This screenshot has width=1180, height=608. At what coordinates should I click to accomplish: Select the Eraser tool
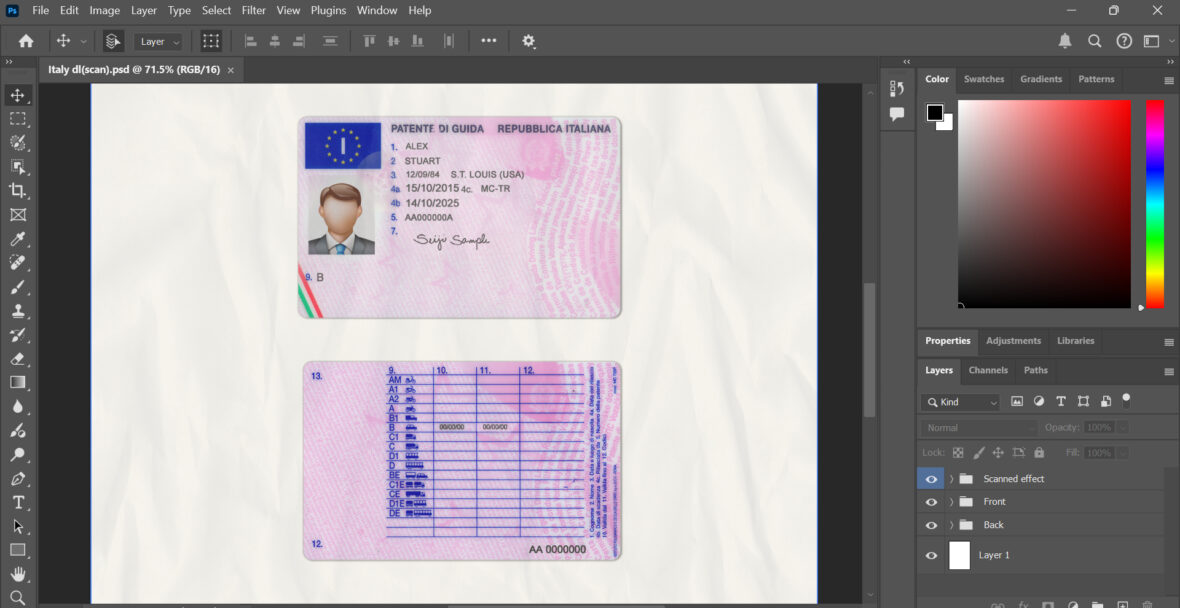pos(18,359)
